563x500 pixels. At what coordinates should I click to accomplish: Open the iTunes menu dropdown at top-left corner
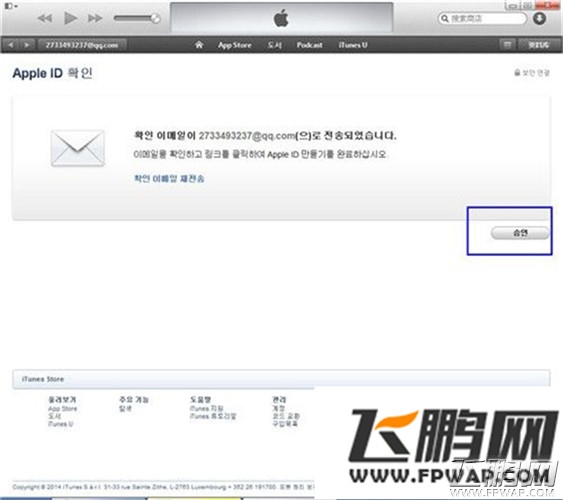click(11, 6)
